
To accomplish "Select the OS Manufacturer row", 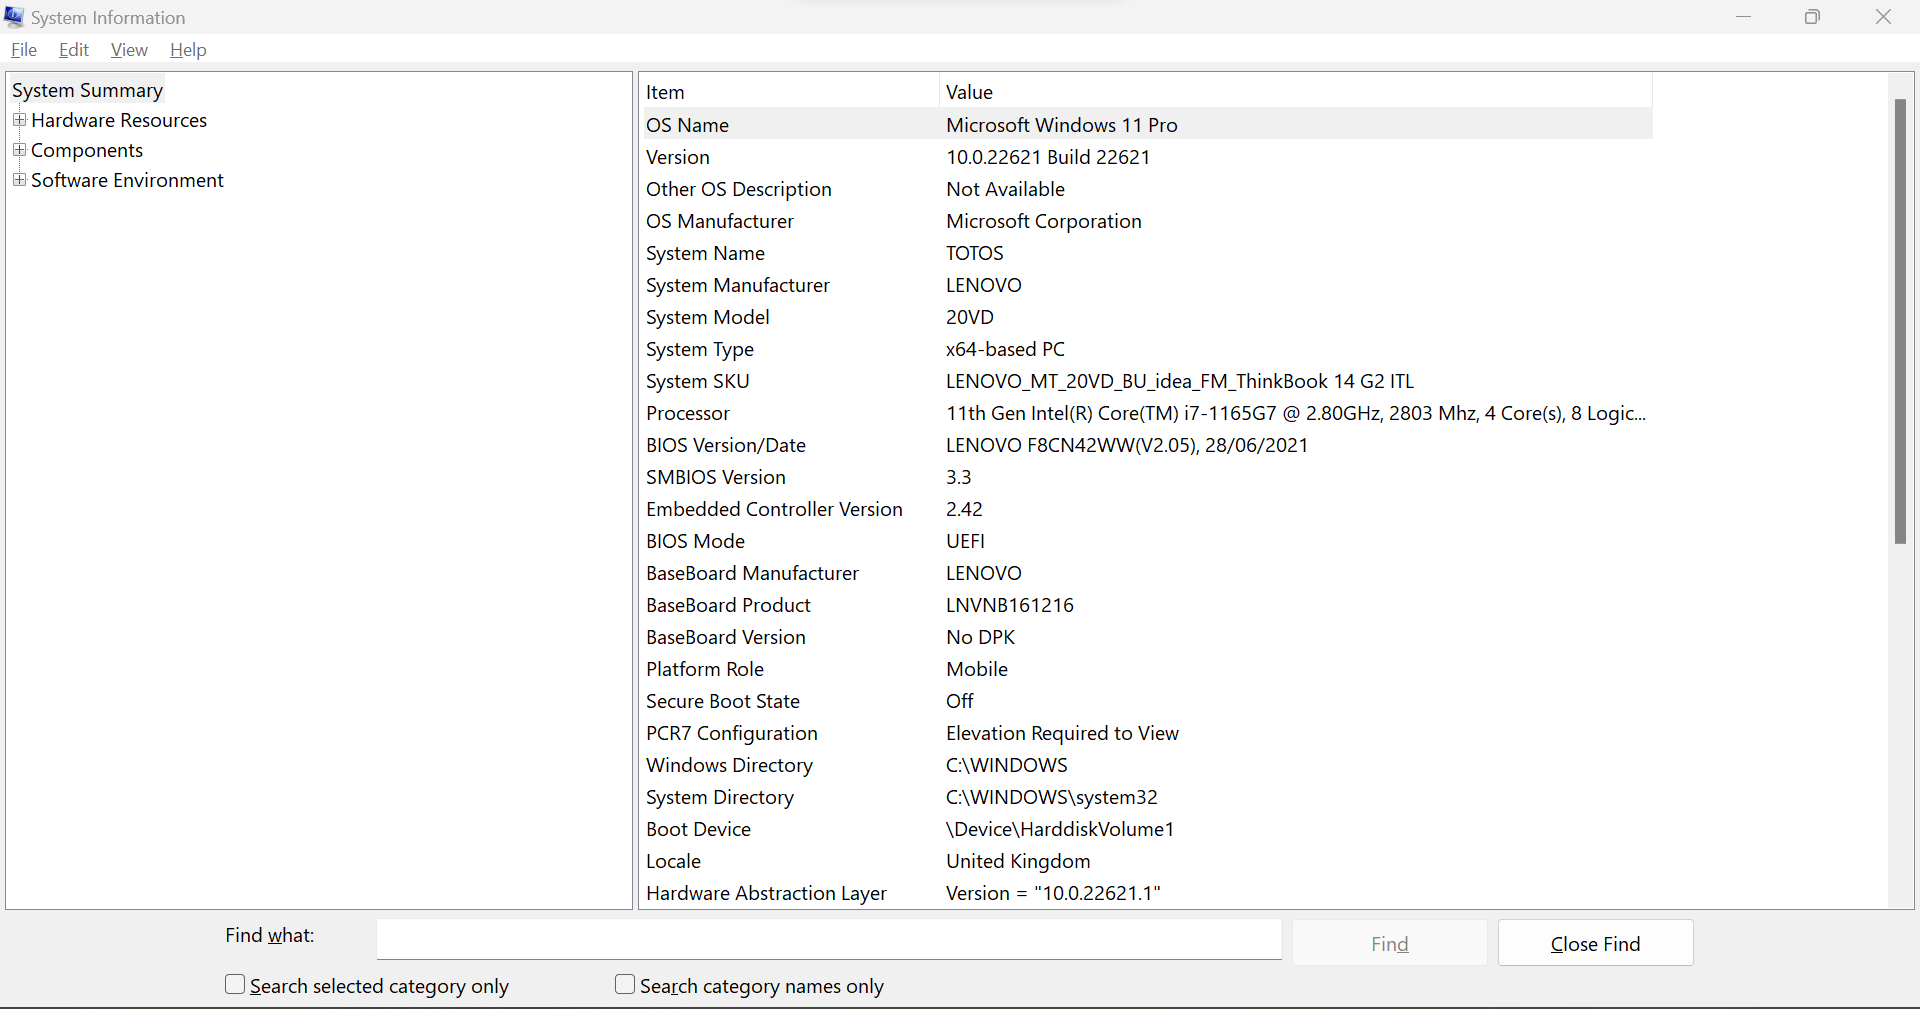I will [1146, 221].
